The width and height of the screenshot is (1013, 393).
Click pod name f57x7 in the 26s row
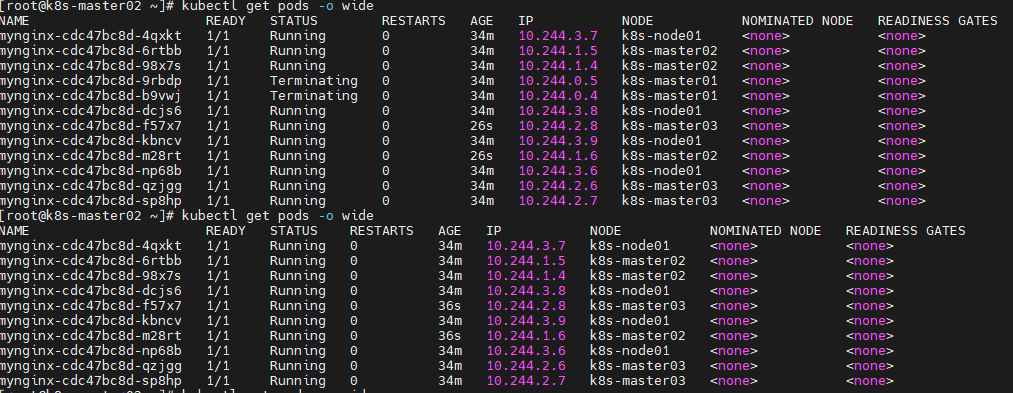pyautogui.click(x=90, y=125)
